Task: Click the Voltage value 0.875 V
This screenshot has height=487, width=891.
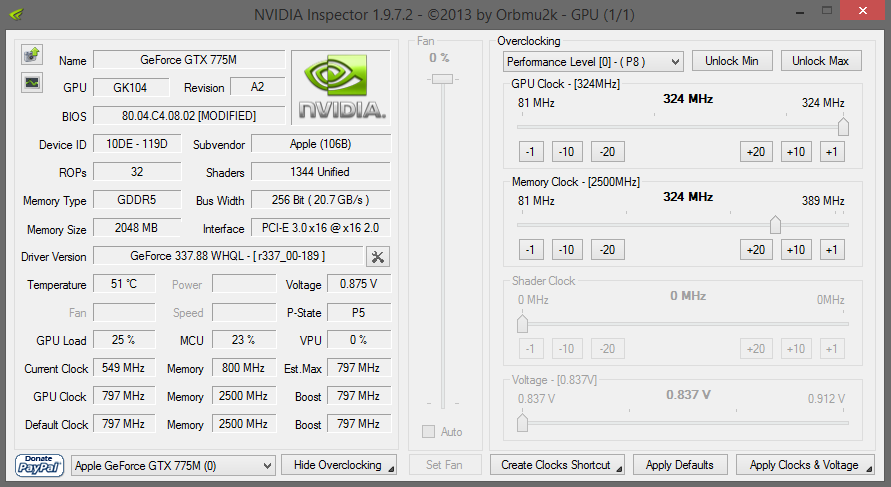Action: 359,284
